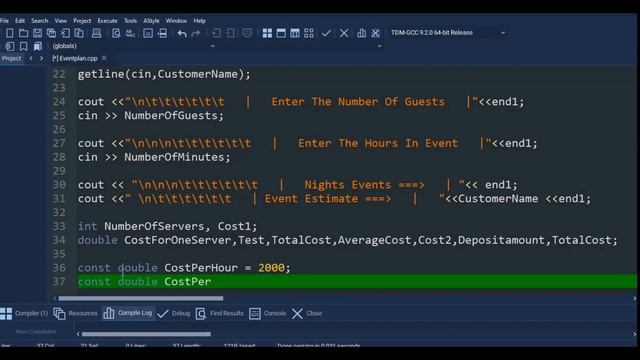Select the Eventplan.cpp editor tab
This screenshot has height=360, width=640.
[75, 58]
